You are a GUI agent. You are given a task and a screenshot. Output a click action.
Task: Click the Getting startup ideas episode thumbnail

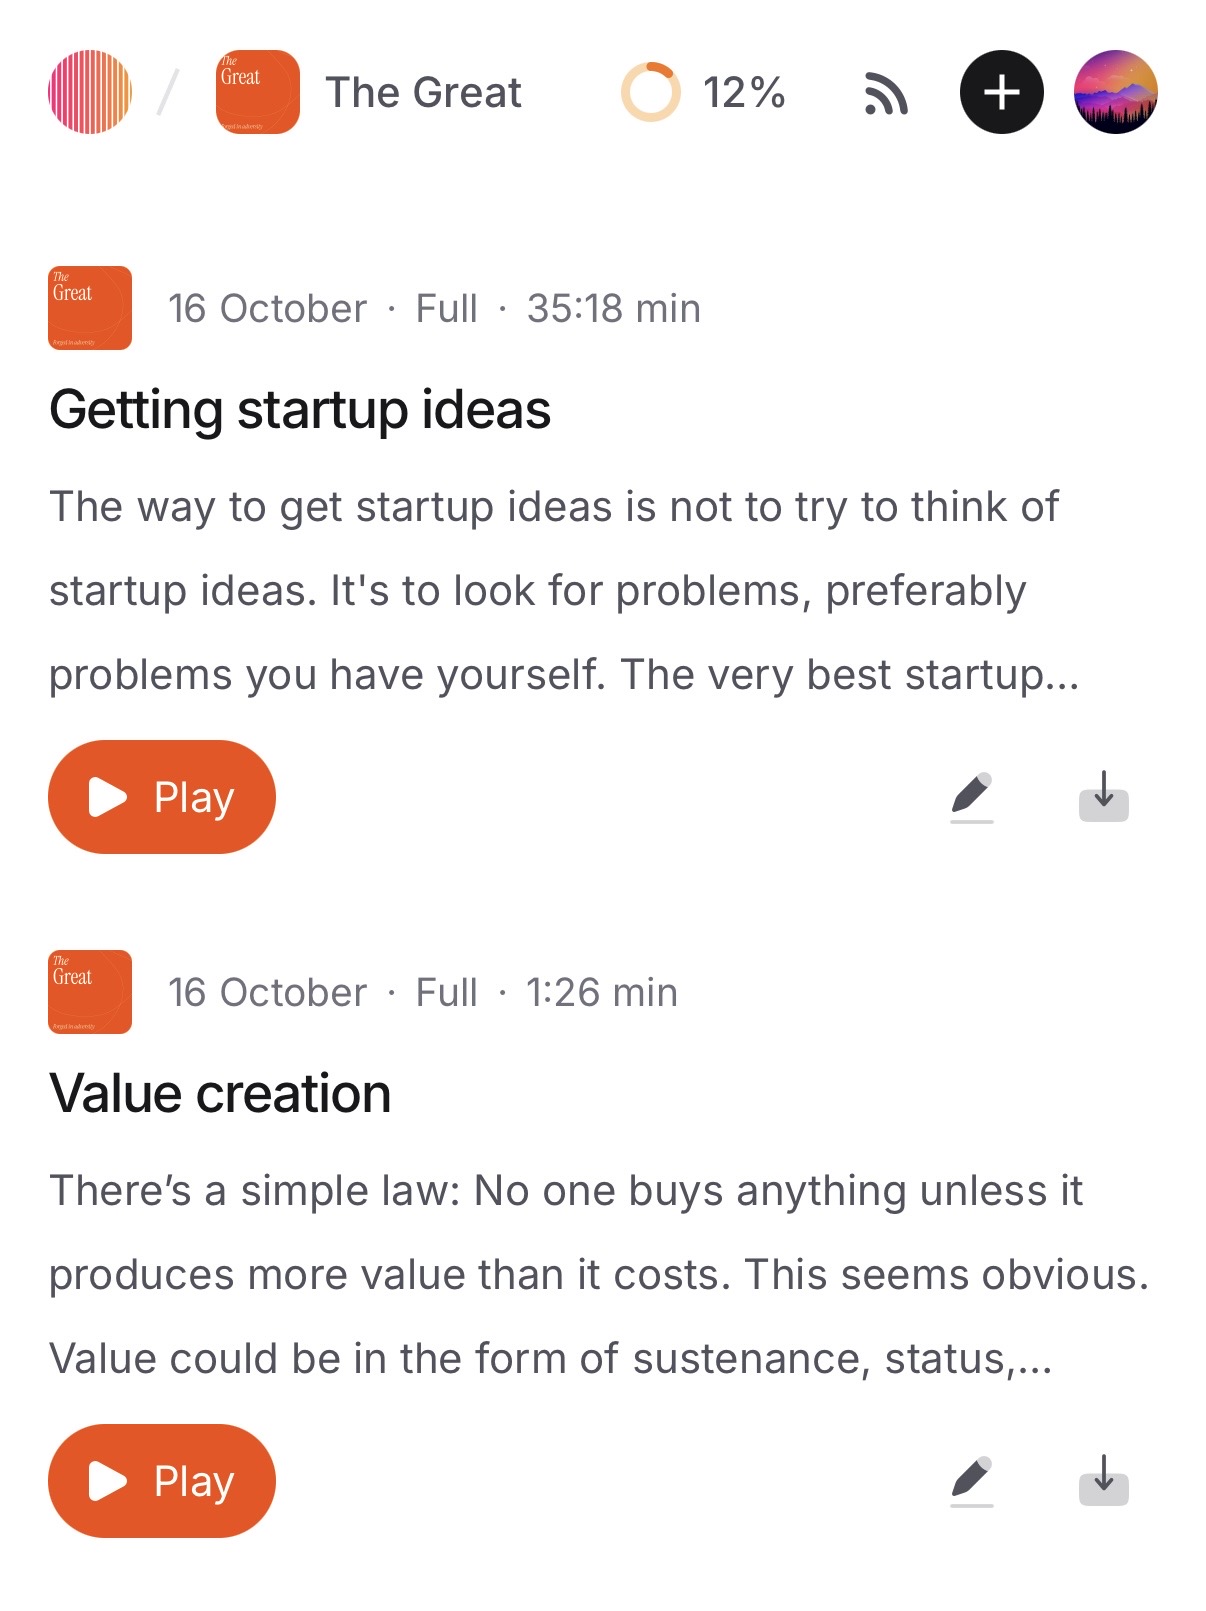coord(90,308)
